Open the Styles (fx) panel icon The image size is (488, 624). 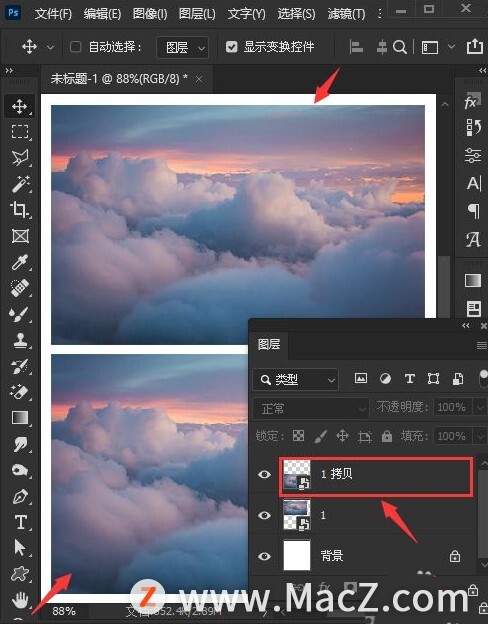tap(472, 102)
